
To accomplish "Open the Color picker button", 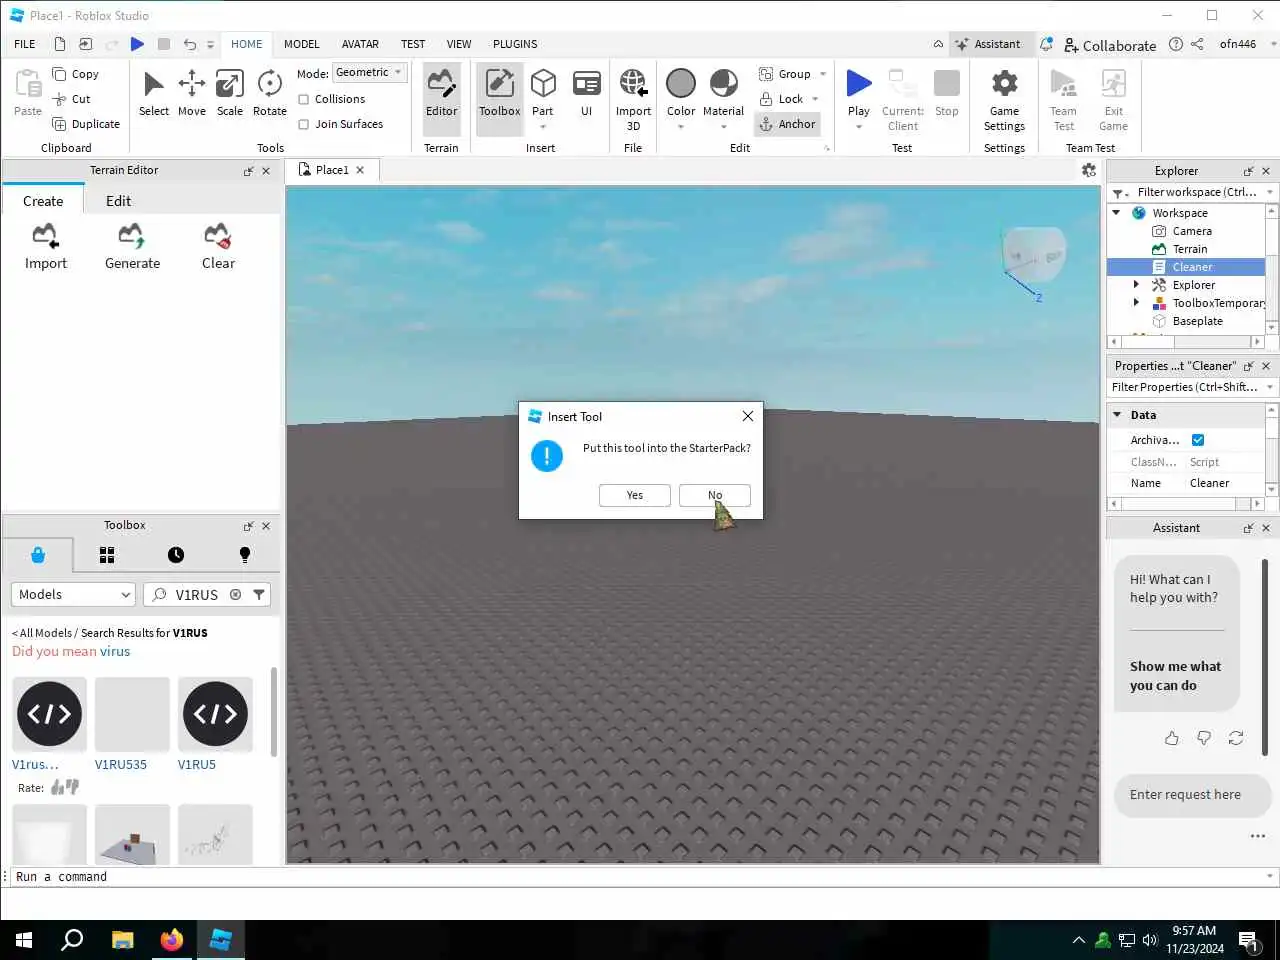I will 681,98.
